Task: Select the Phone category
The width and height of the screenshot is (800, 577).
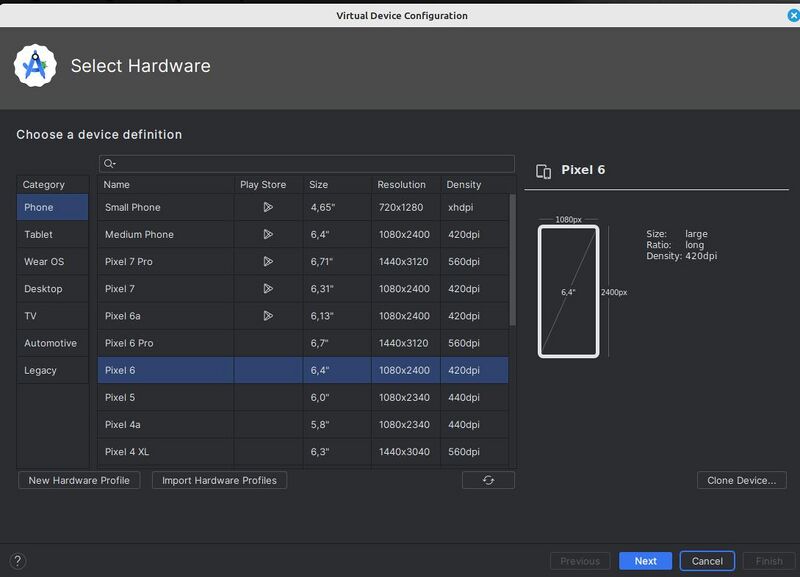Action: [x=53, y=207]
